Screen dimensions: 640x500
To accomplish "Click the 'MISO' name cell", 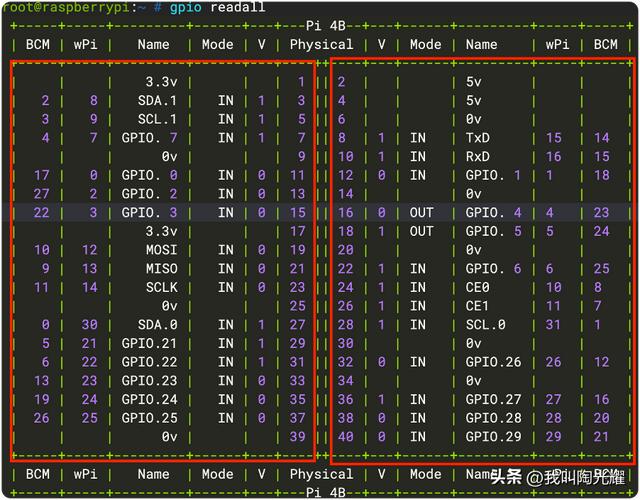I will point(162,269).
